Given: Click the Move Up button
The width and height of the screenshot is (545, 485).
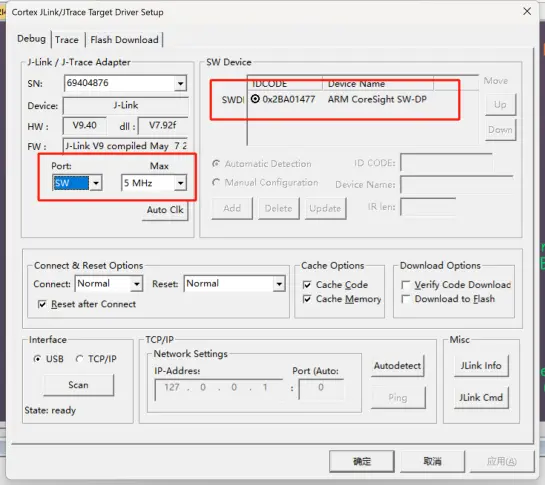Looking at the screenshot, I should pyautogui.click(x=500, y=104).
